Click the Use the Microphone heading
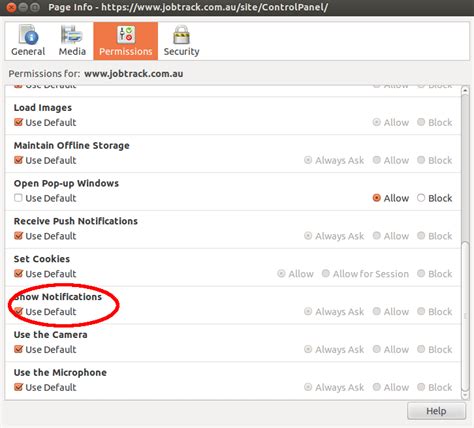 coord(60,373)
